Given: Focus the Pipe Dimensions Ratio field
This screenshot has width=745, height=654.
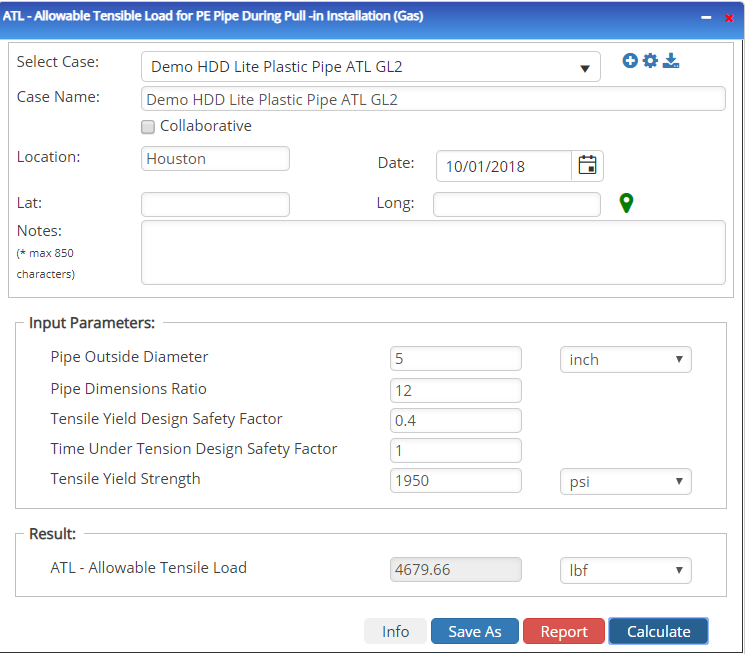Looking at the screenshot, I should (x=455, y=390).
